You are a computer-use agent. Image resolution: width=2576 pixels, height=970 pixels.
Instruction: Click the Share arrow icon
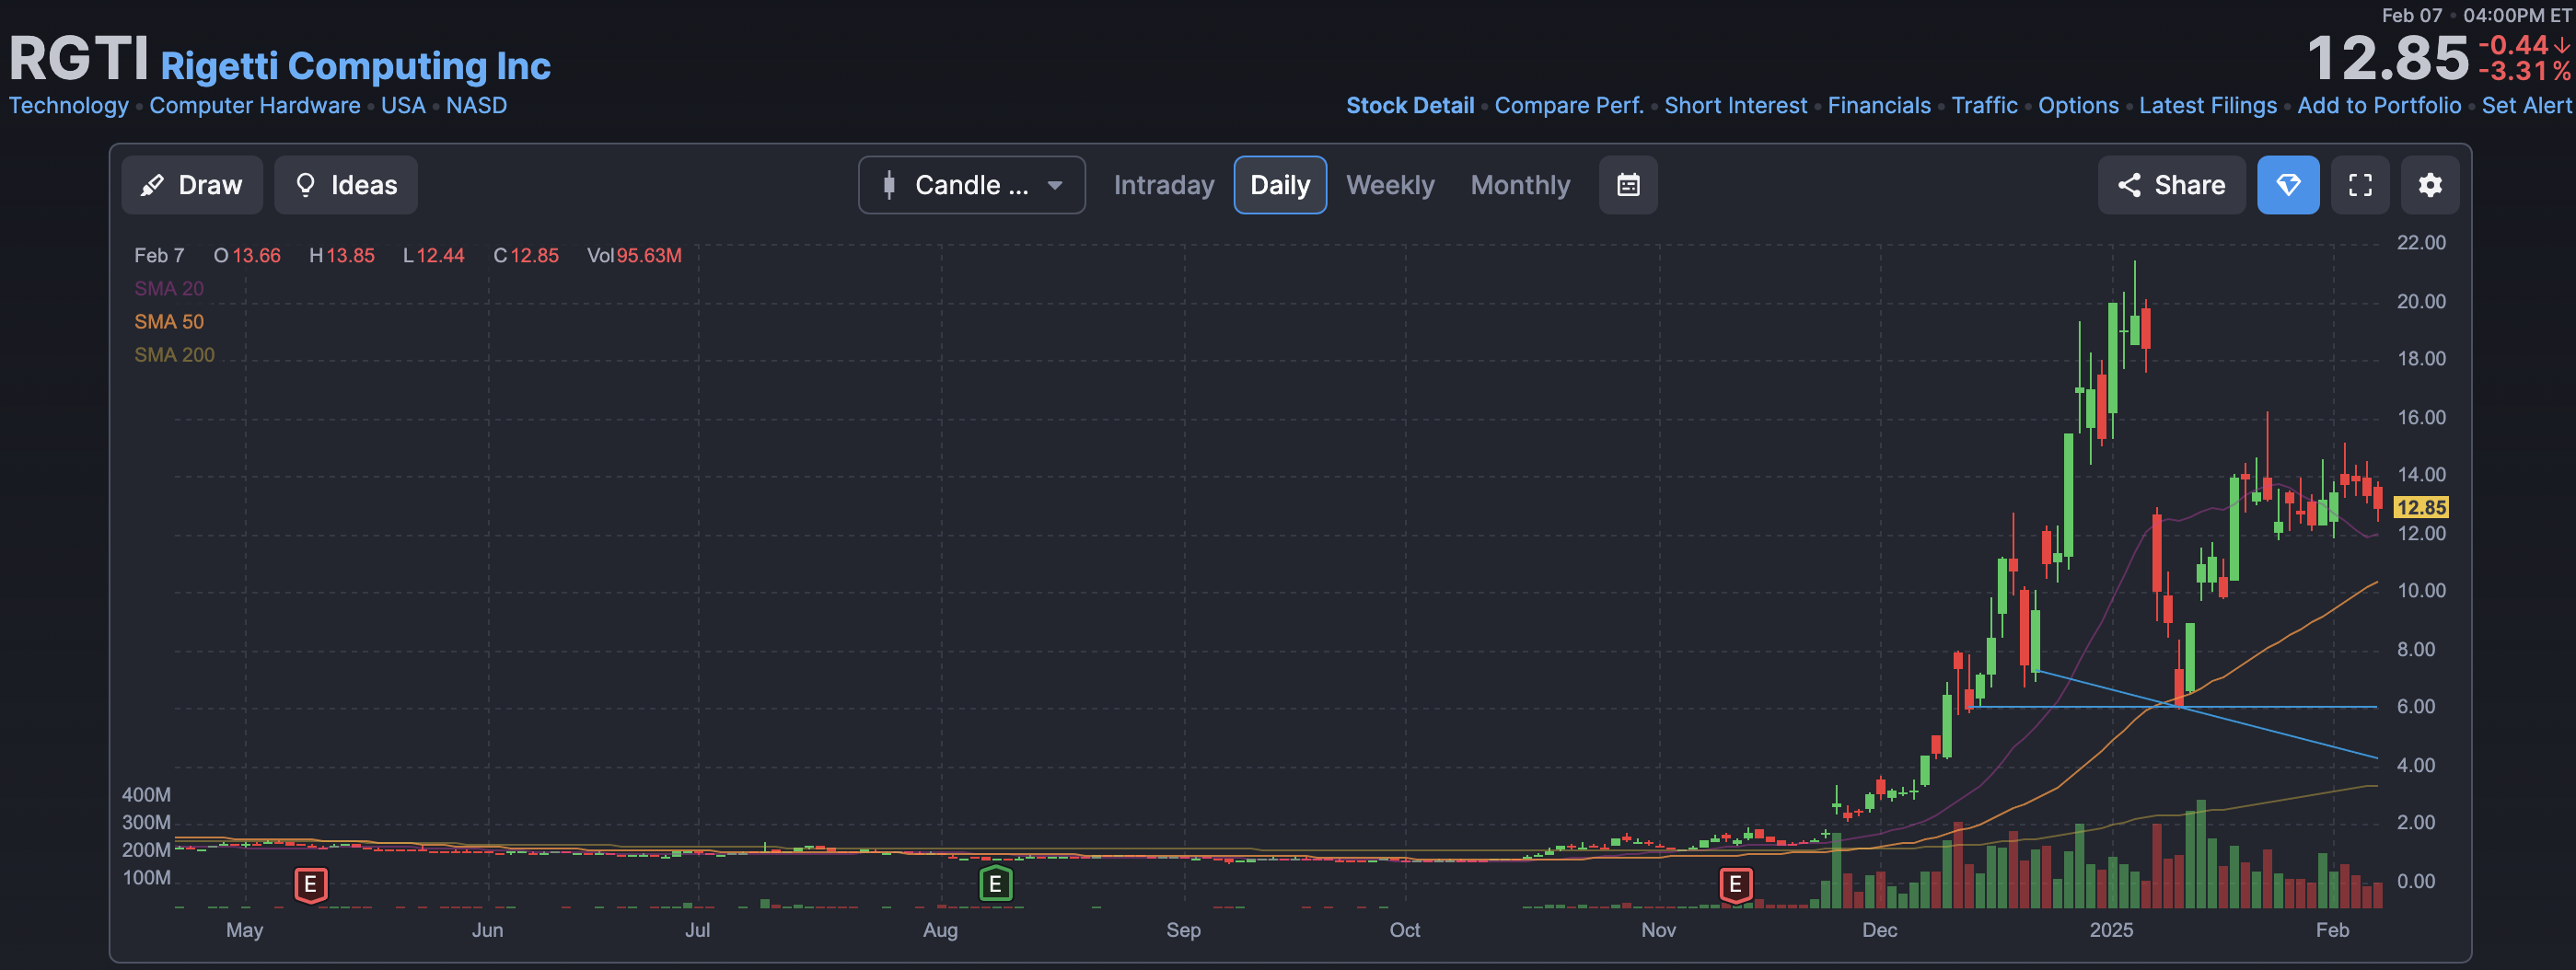[2129, 185]
